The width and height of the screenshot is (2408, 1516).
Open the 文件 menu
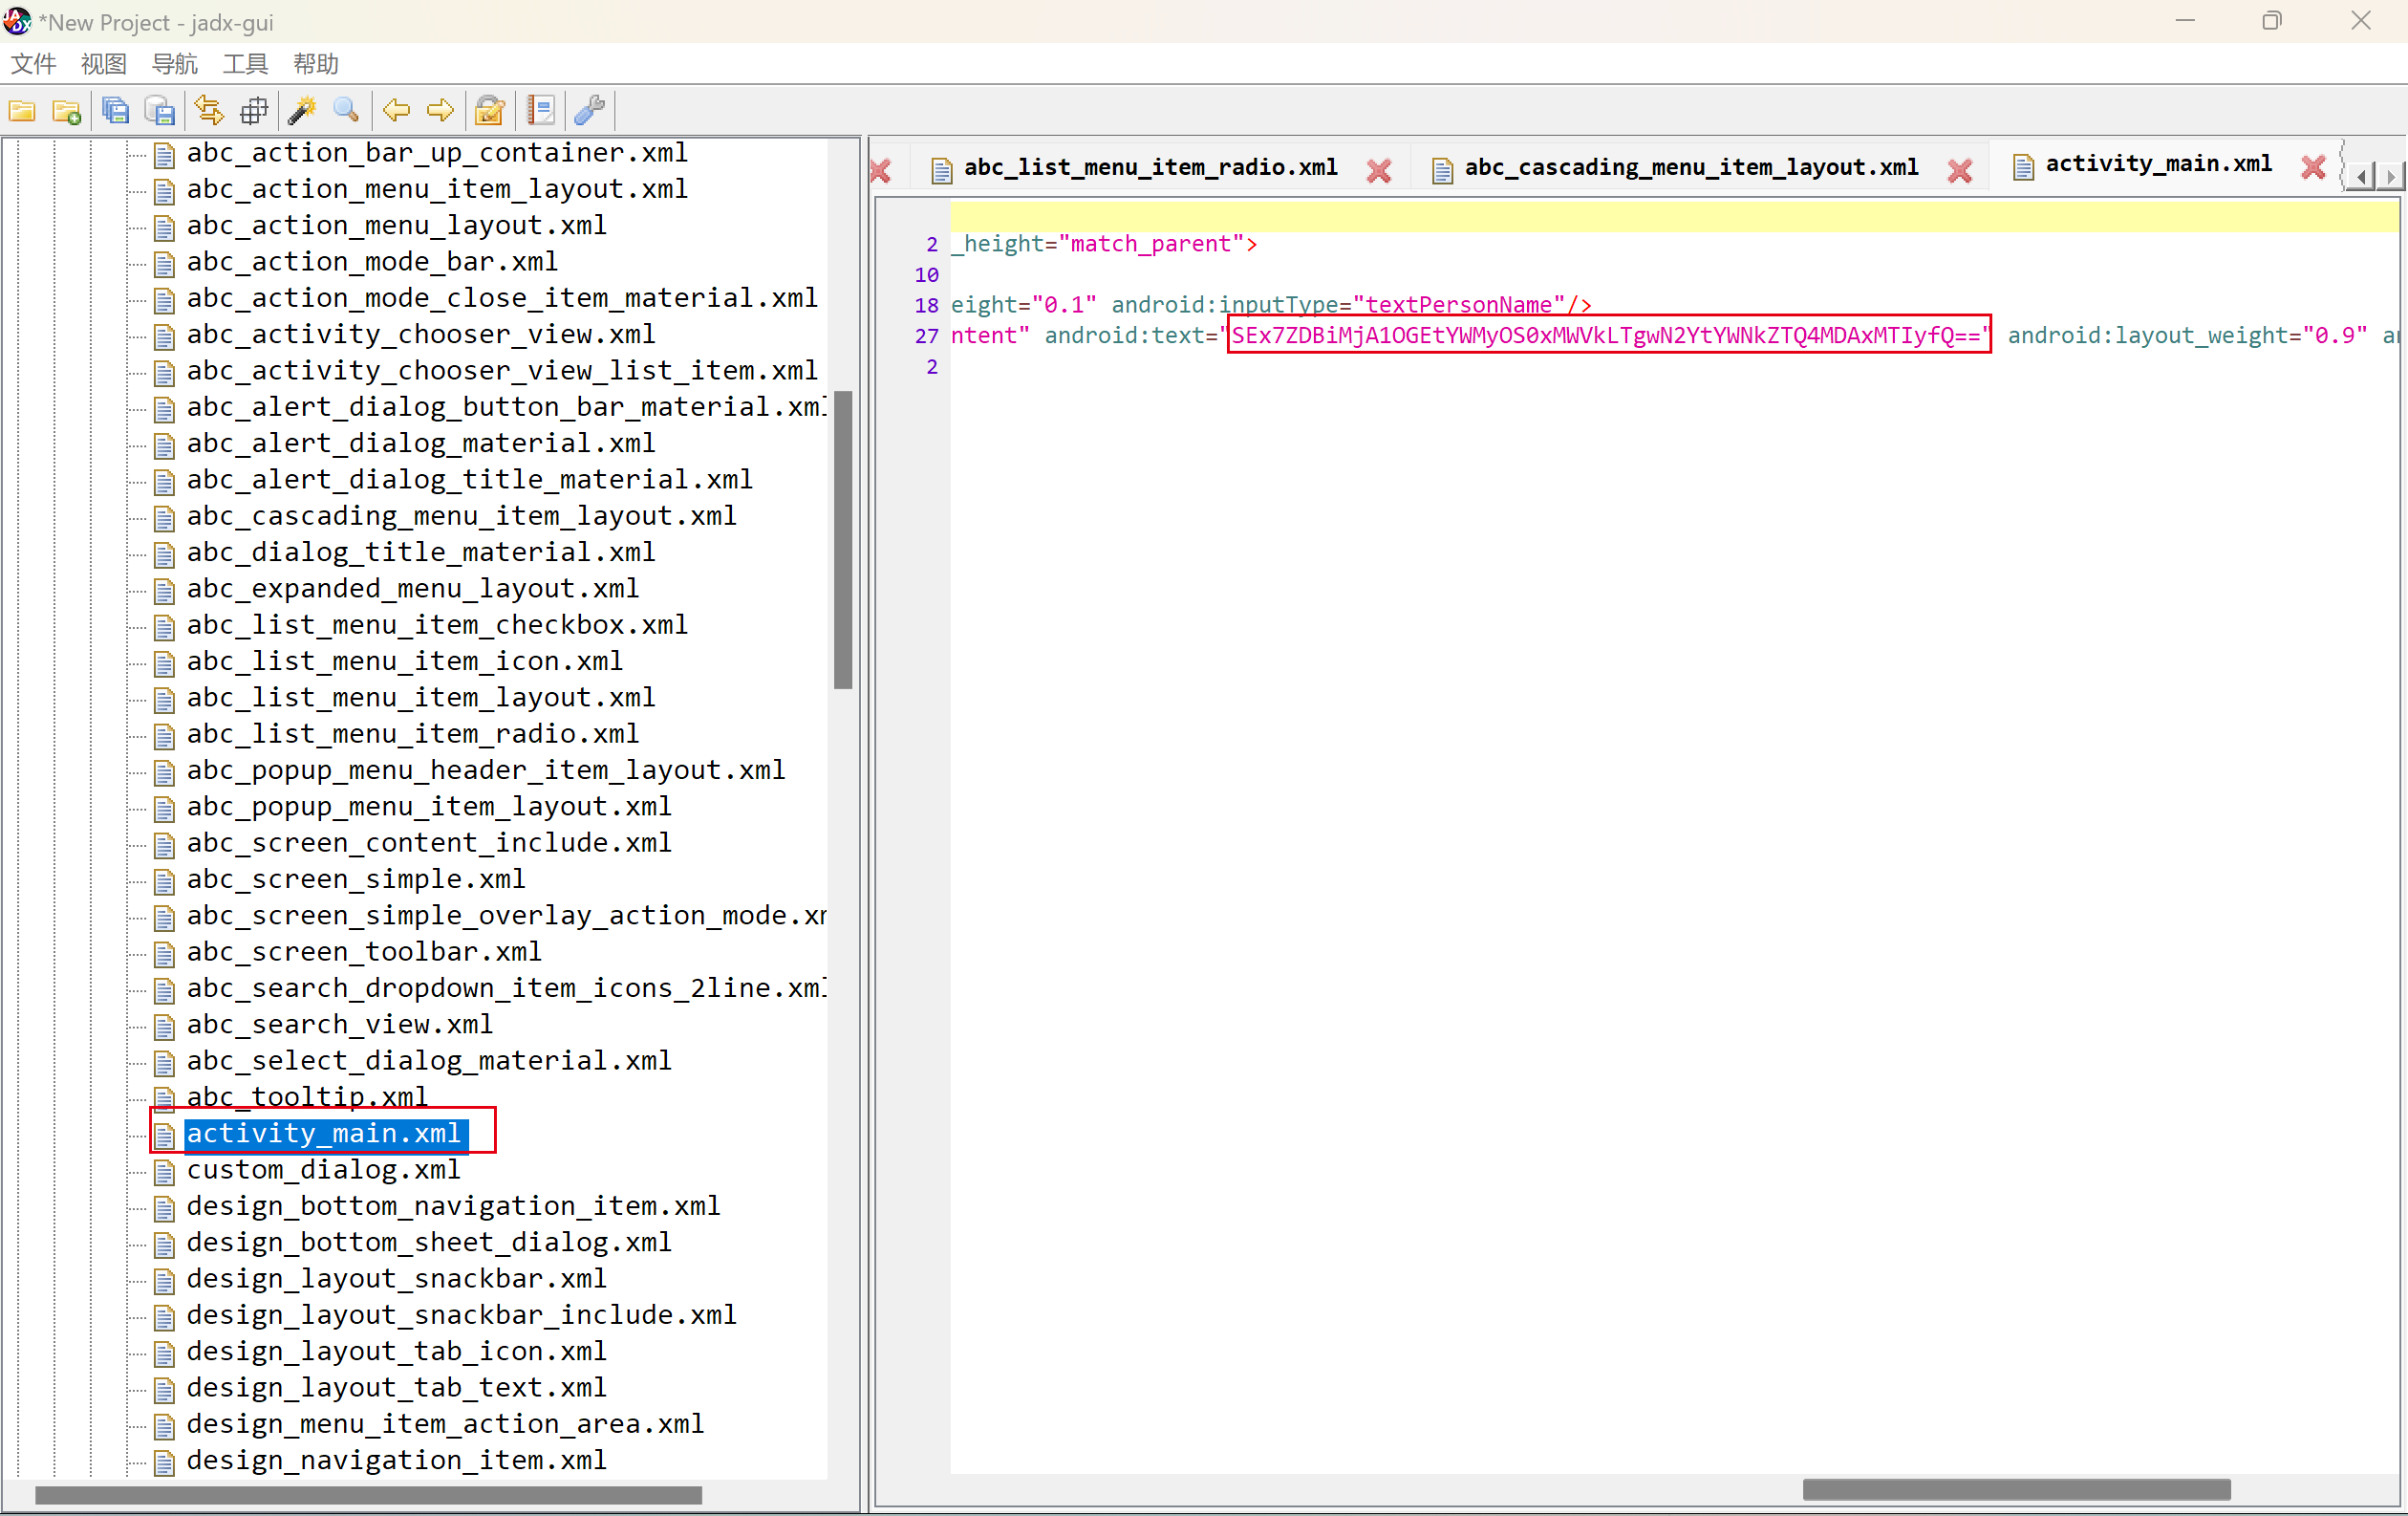tap(33, 64)
